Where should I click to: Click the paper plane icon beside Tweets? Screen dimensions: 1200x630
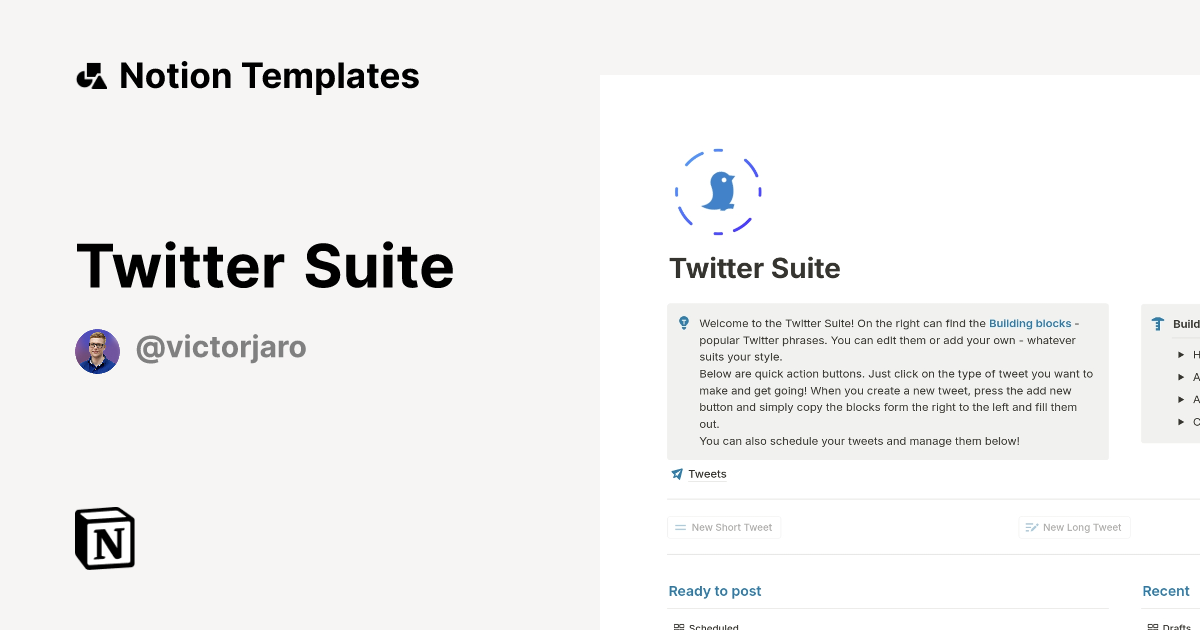[x=677, y=473]
